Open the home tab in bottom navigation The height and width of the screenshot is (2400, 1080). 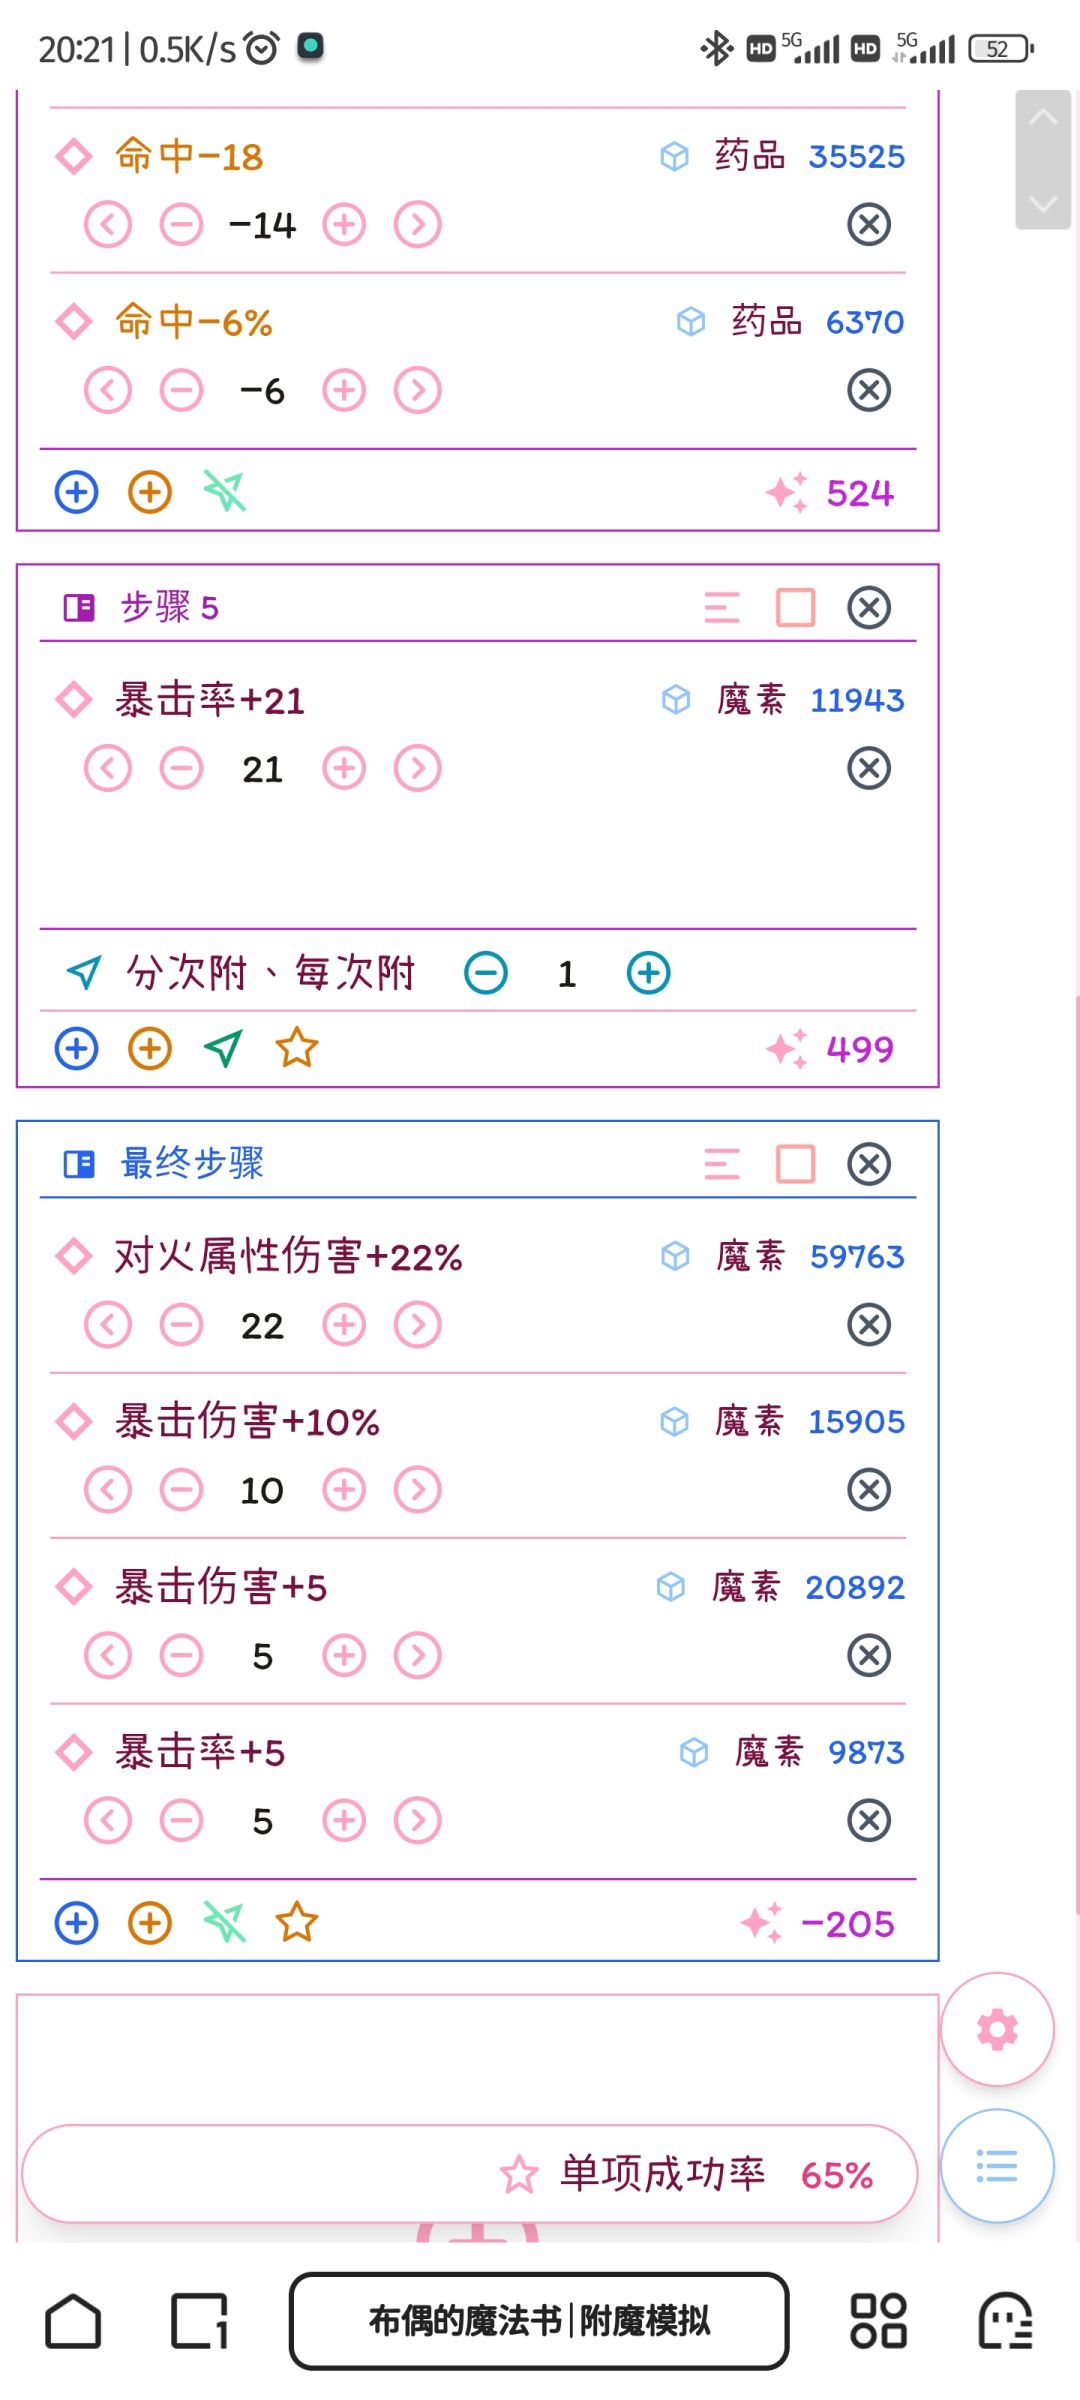click(x=73, y=2321)
